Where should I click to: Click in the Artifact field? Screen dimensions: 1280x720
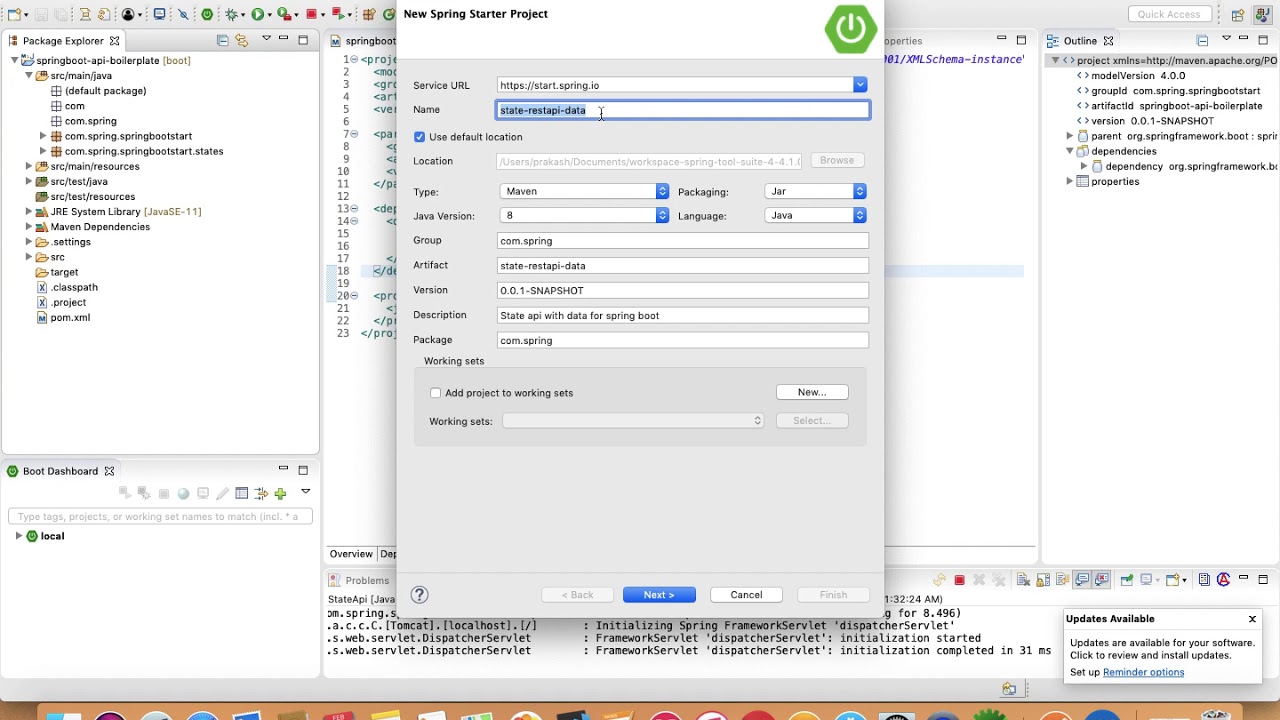[683, 266]
